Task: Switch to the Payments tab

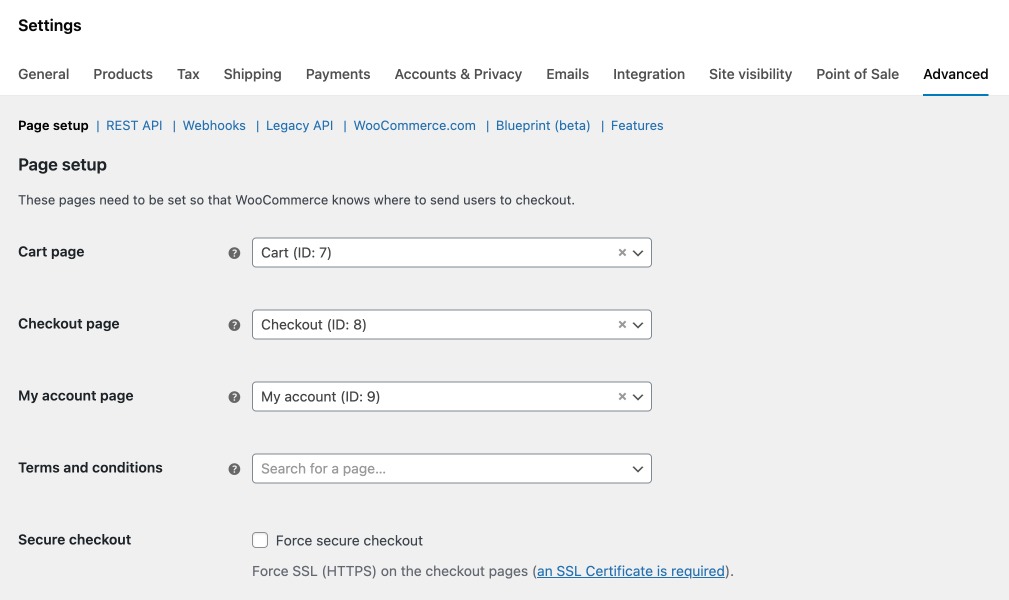Action: point(338,74)
